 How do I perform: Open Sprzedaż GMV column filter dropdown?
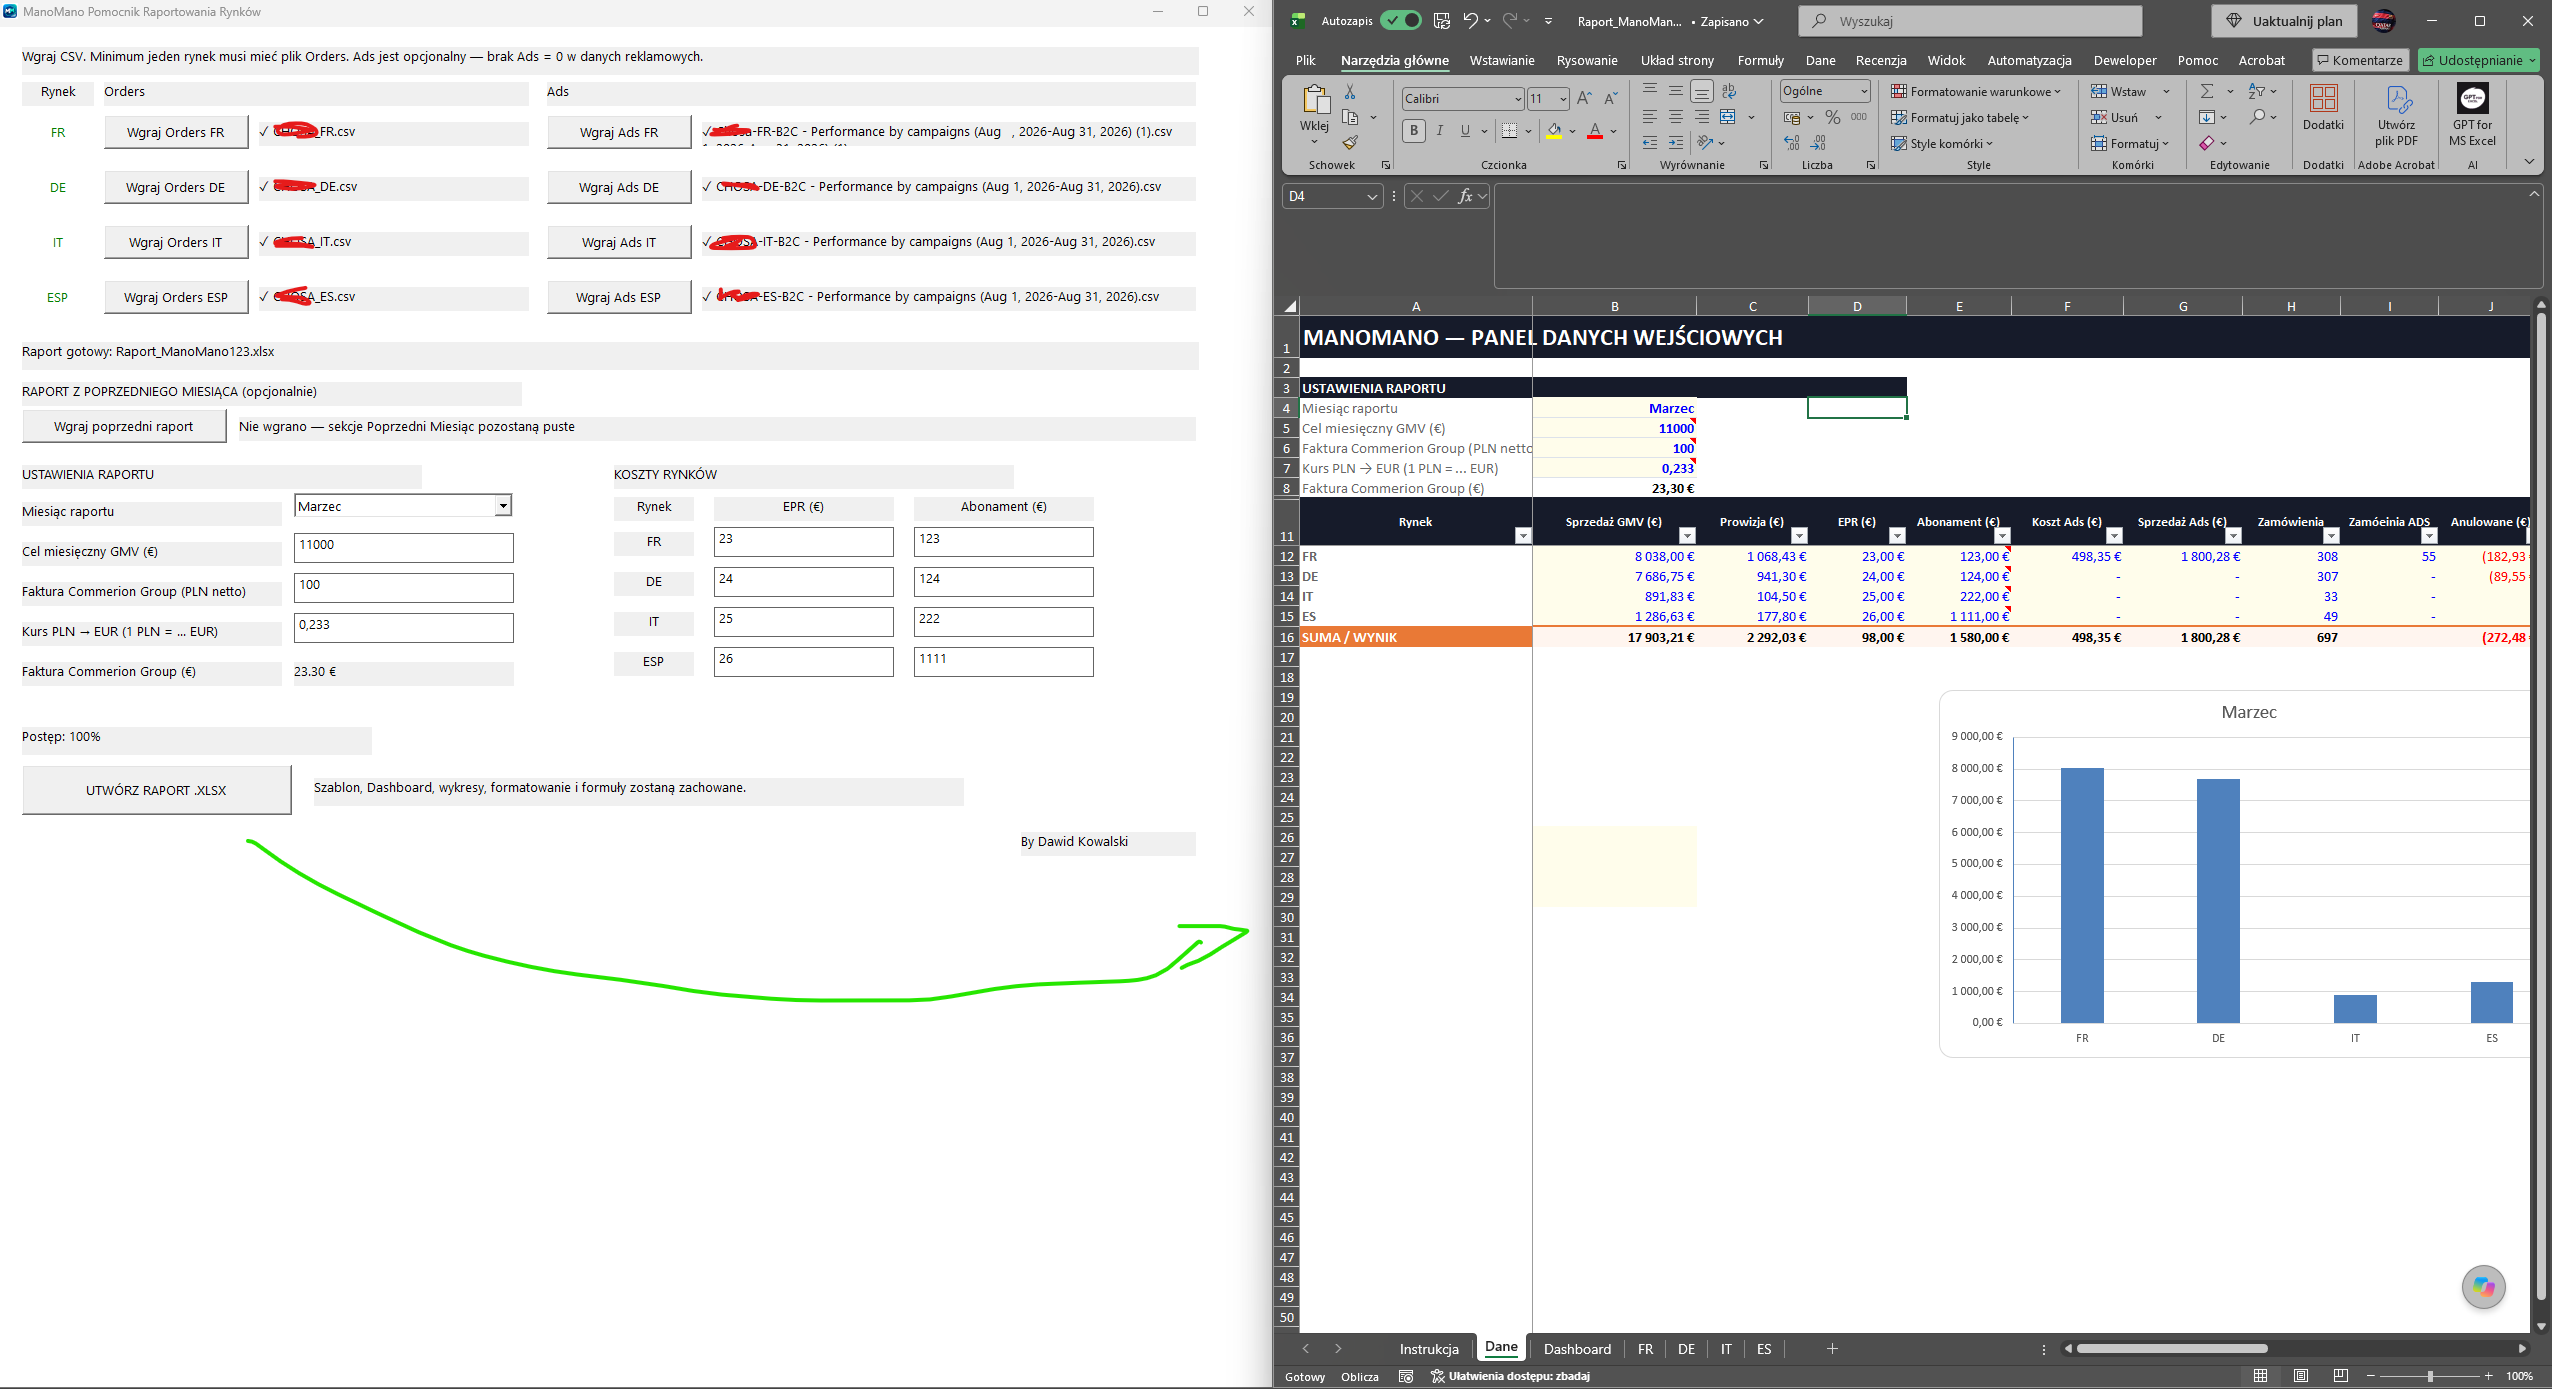point(1687,536)
